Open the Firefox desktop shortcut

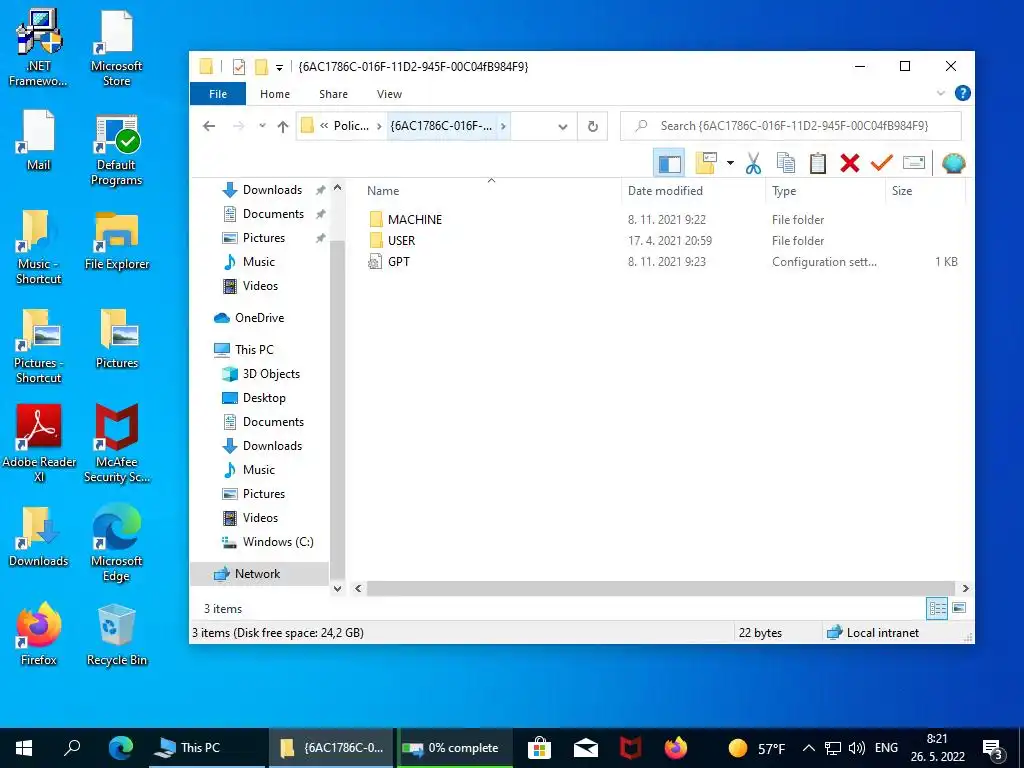point(39,634)
